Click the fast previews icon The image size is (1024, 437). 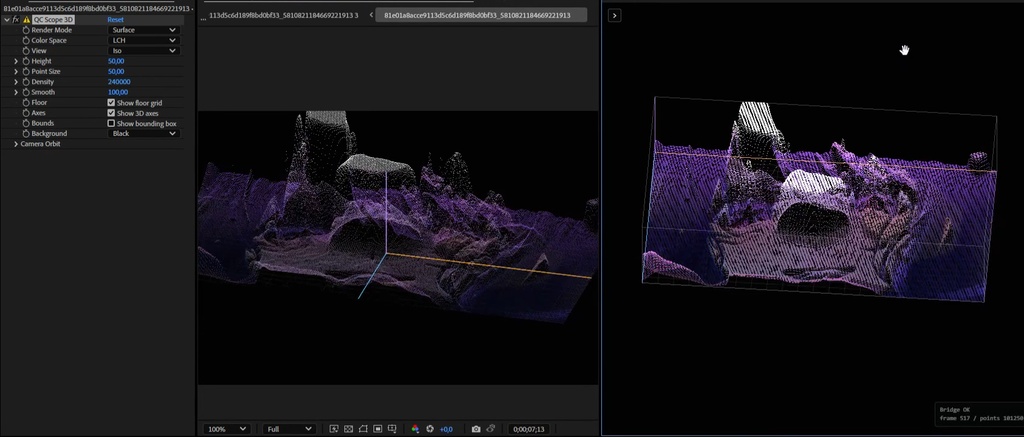pos(334,429)
